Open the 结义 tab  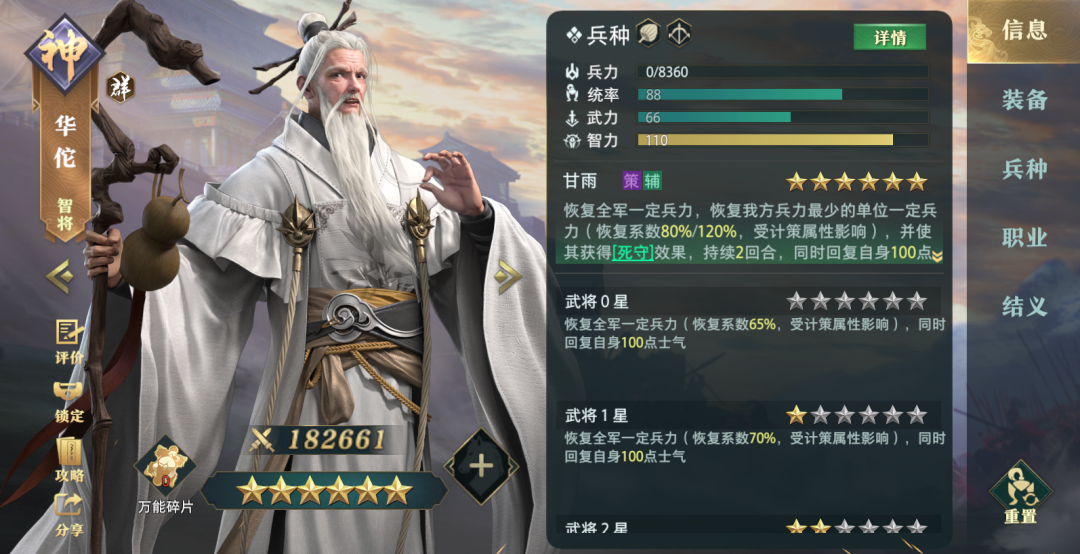point(1024,306)
